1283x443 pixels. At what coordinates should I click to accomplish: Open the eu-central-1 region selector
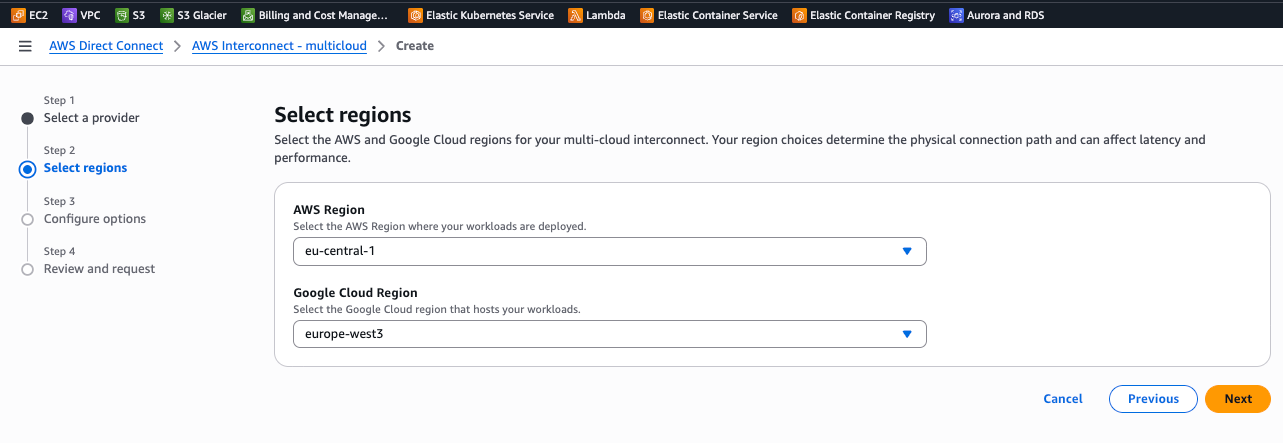point(608,251)
